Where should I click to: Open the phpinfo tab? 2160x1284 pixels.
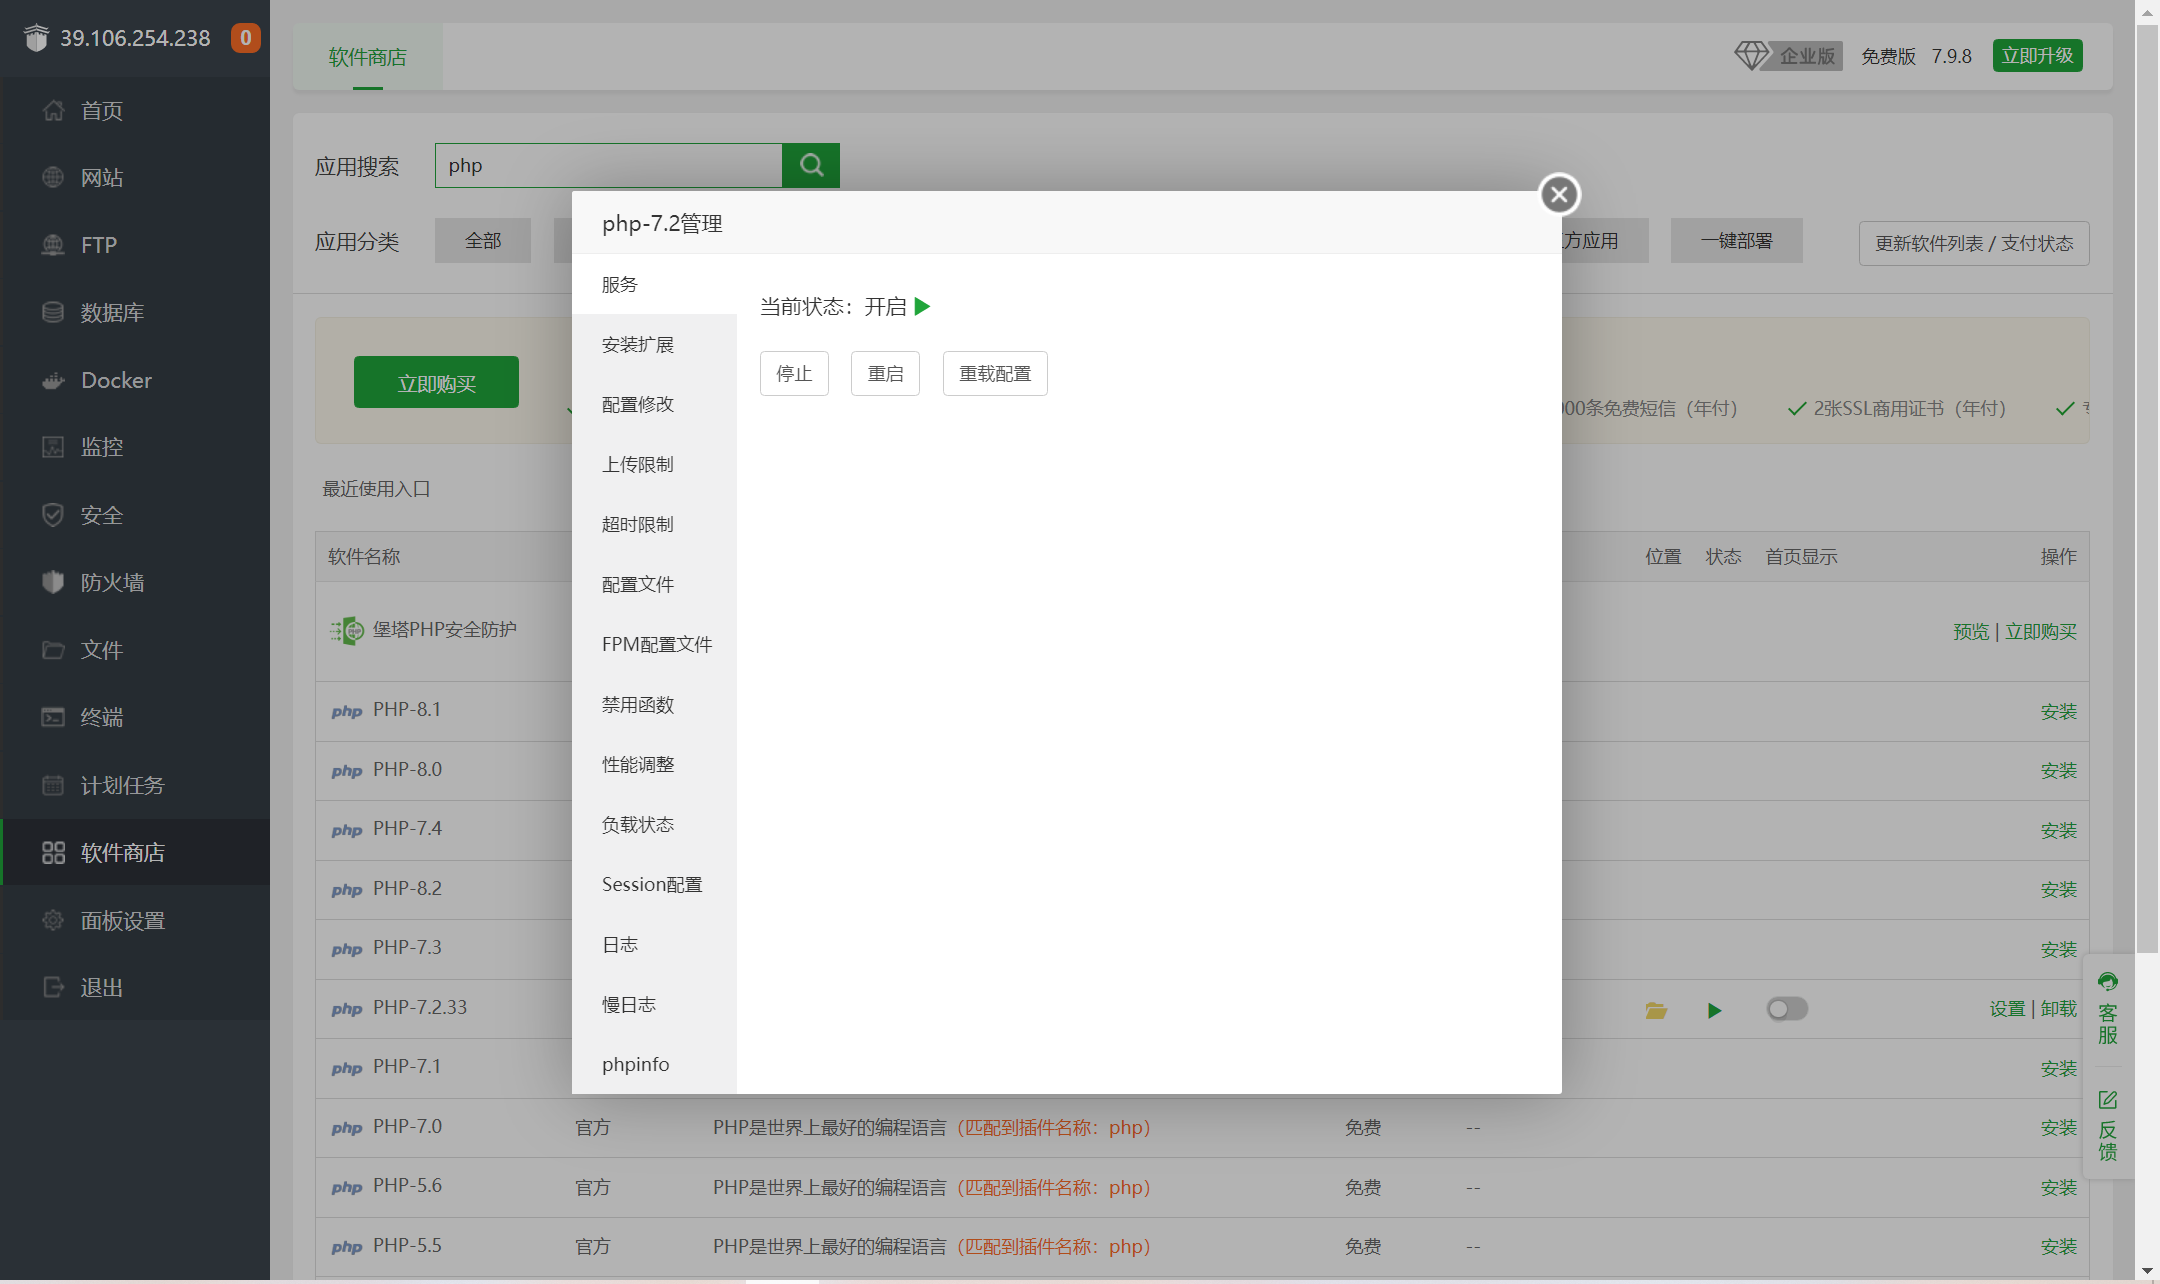tap(635, 1064)
